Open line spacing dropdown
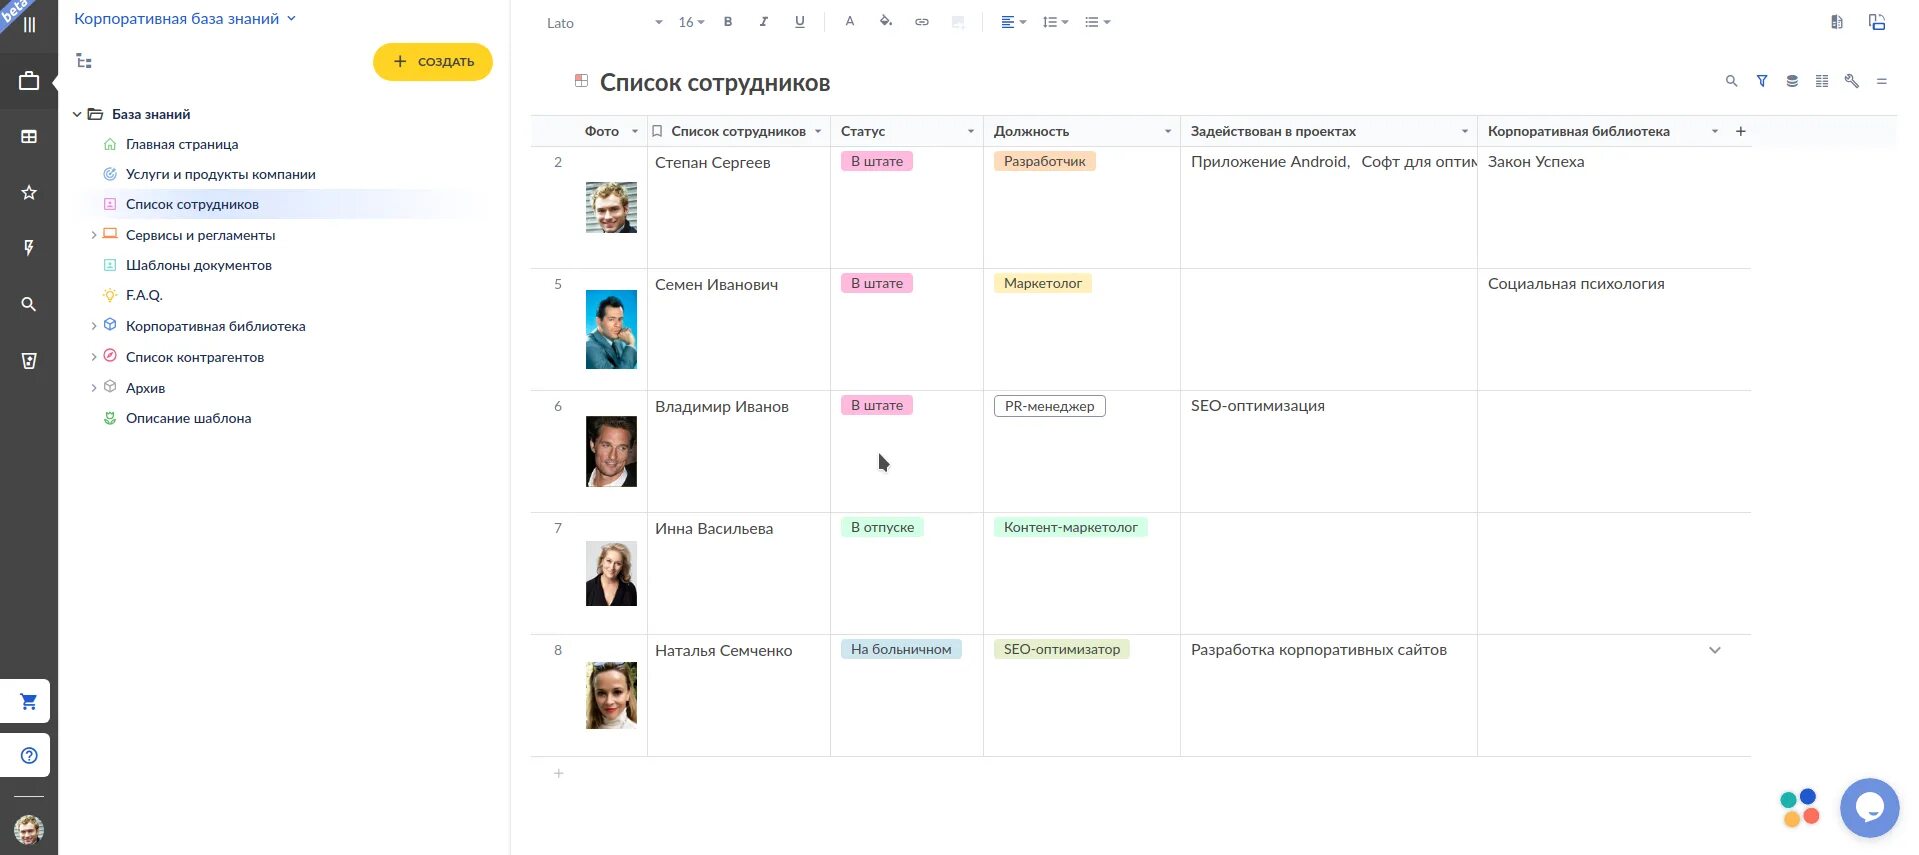Image resolution: width=1919 pixels, height=855 pixels. click(1055, 22)
